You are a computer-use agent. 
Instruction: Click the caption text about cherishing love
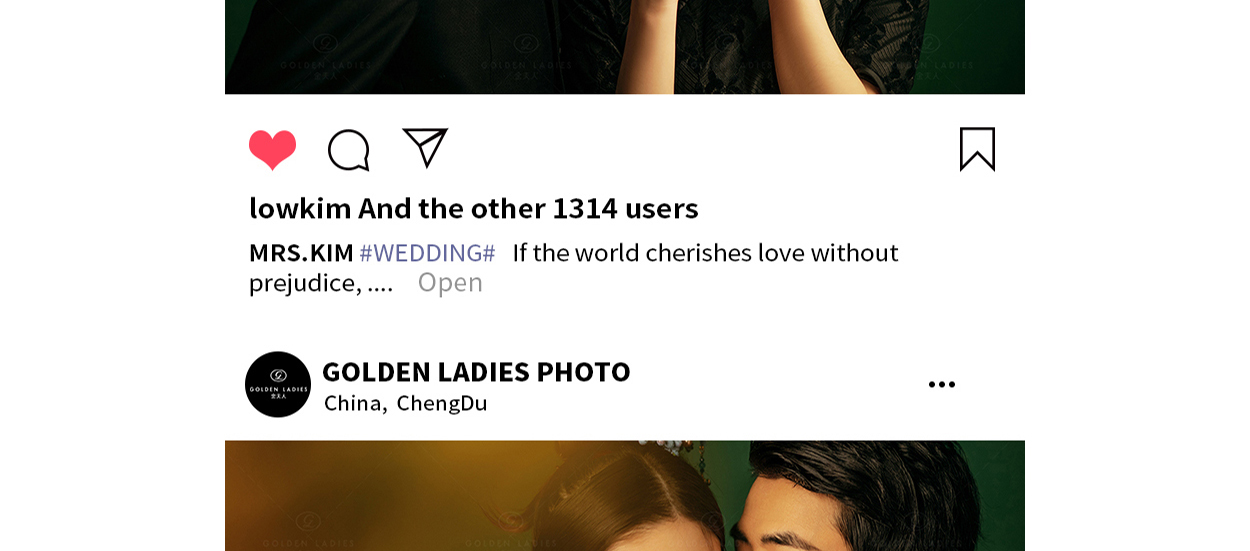(705, 253)
